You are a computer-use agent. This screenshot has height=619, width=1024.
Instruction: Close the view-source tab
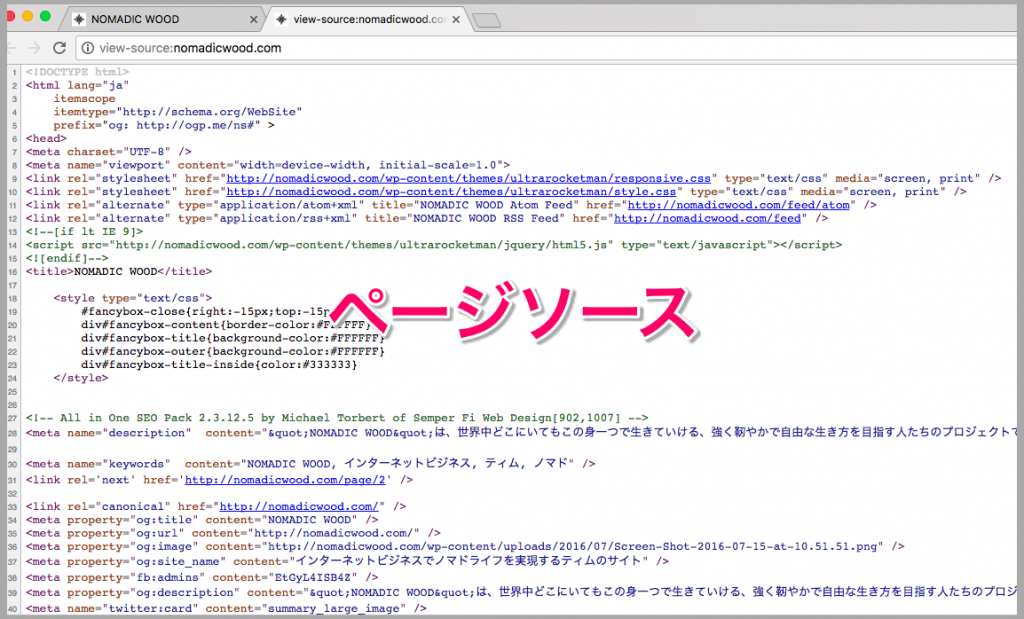(x=456, y=18)
